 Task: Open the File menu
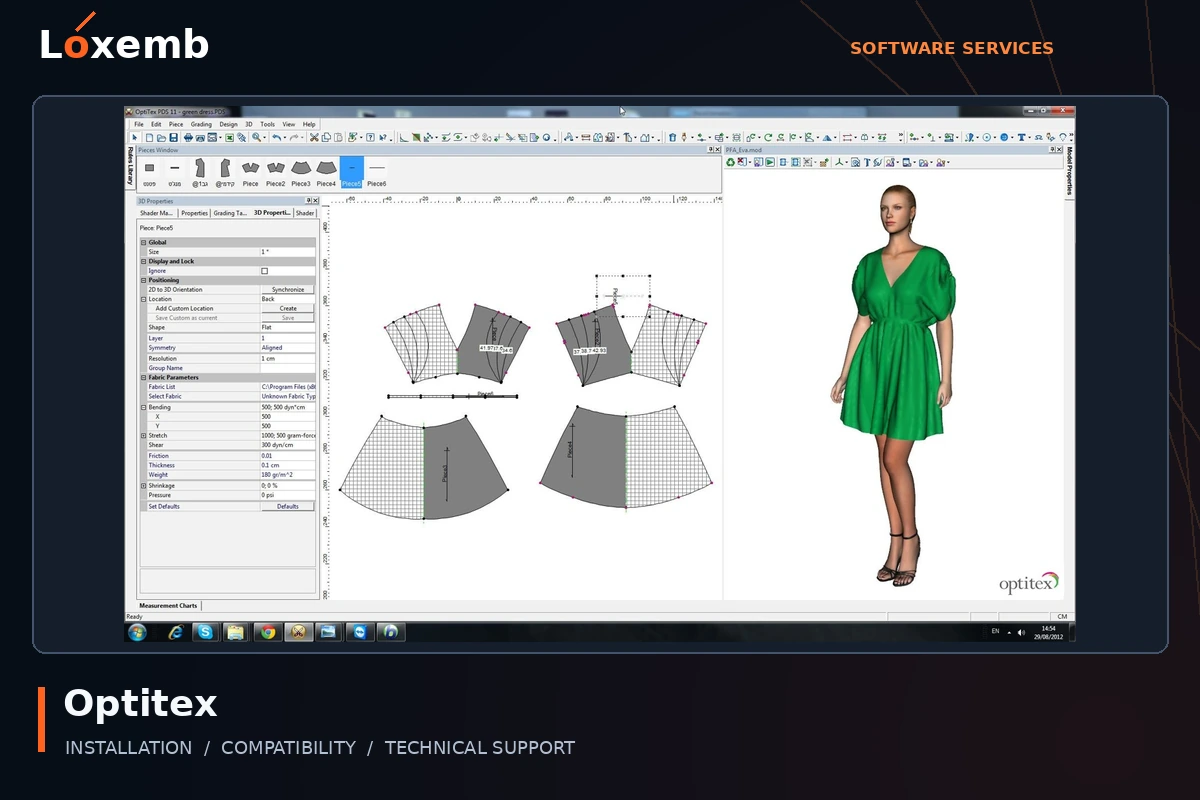pyautogui.click(x=140, y=124)
